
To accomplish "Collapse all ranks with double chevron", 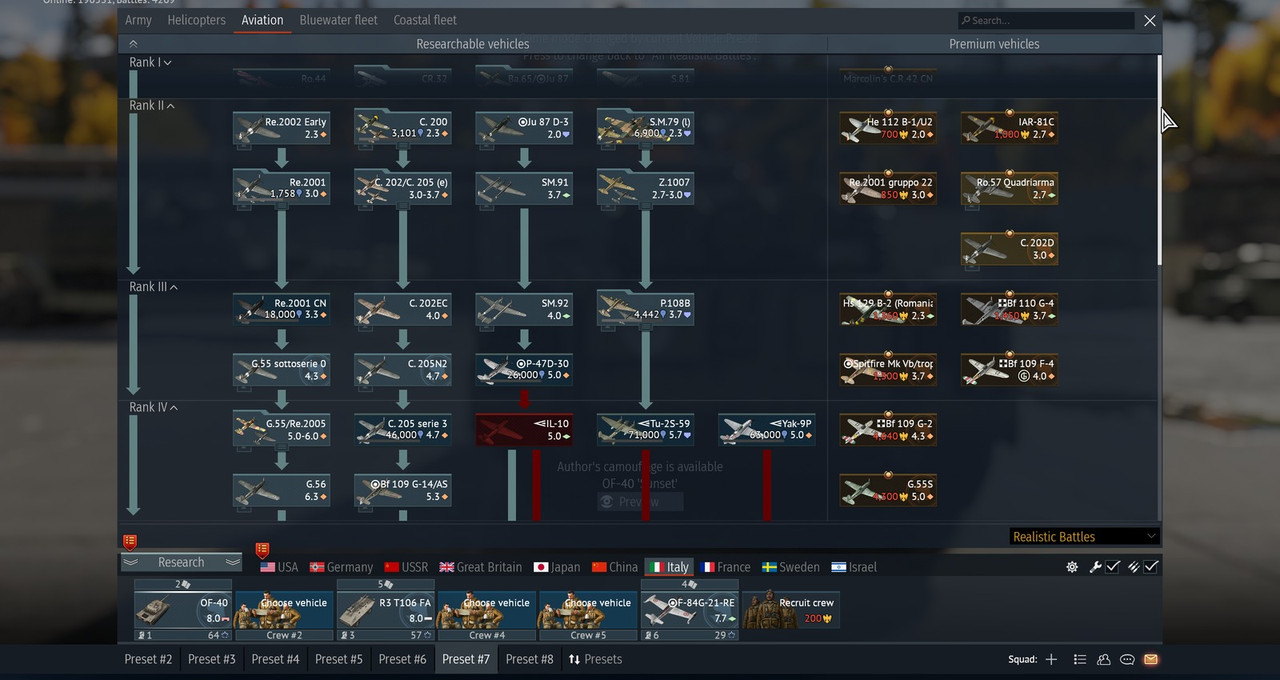I will point(133,44).
